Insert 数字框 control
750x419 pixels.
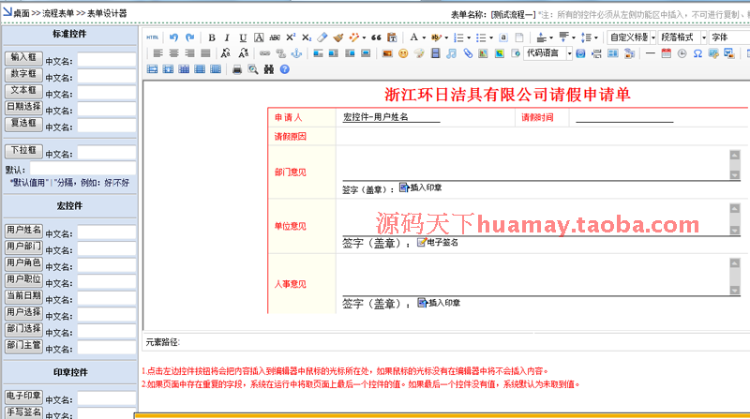23,74
